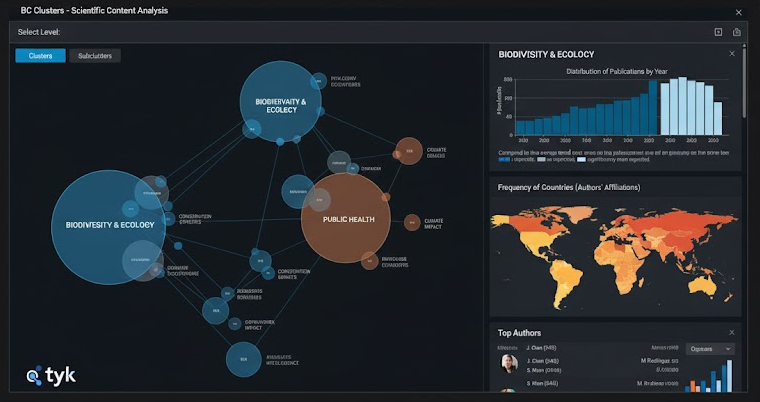
Task: Select the large orange Public Health cluster
Action: [x=345, y=219]
